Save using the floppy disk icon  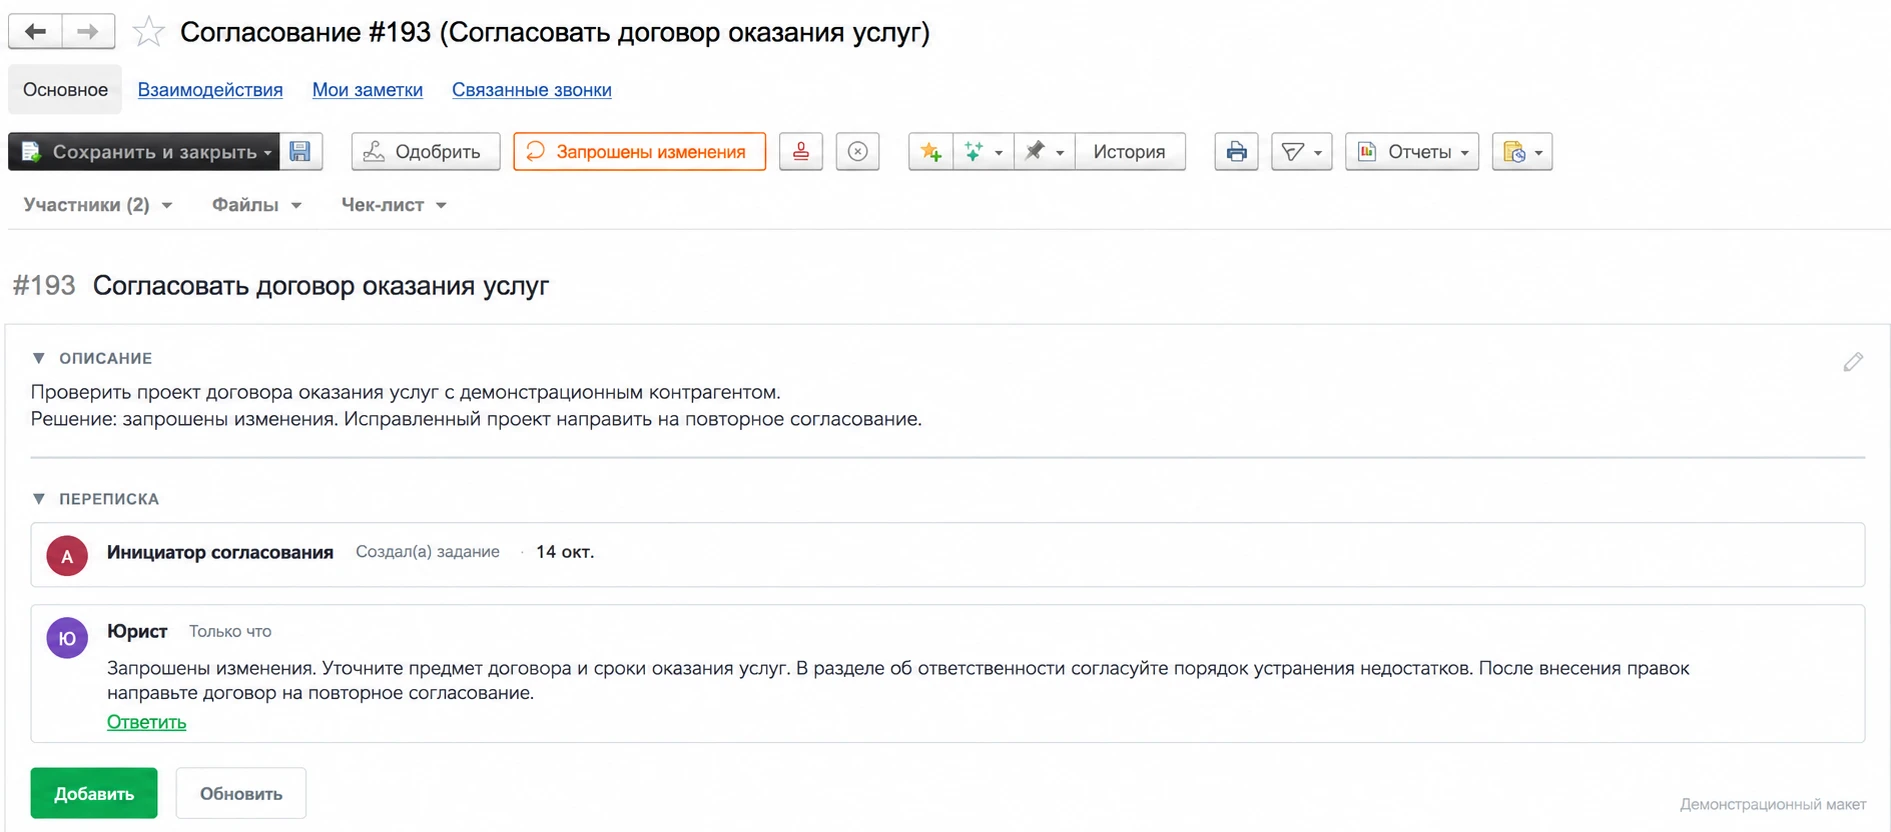click(300, 152)
